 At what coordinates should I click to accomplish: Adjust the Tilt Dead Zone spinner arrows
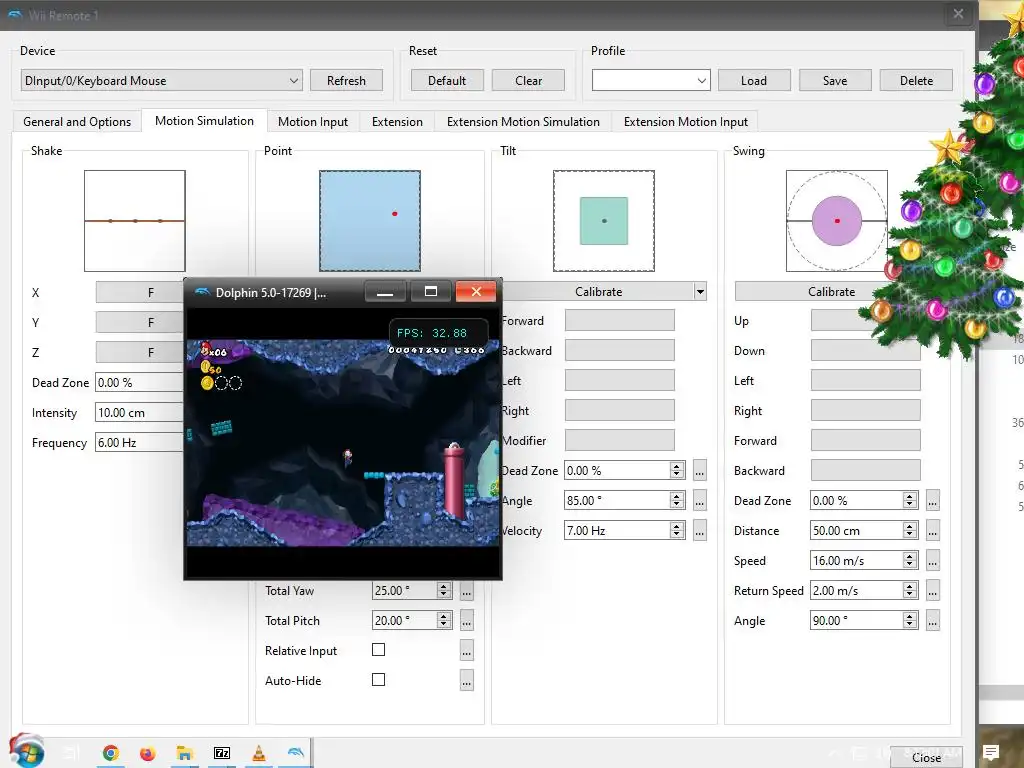(677, 470)
